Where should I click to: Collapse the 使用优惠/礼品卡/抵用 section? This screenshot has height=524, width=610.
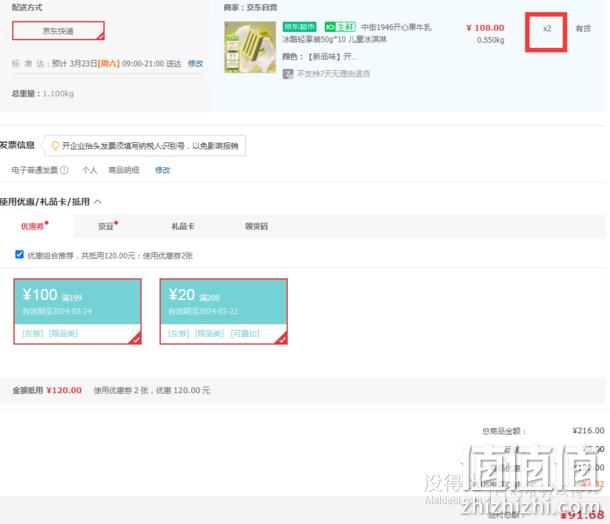click(98, 202)
